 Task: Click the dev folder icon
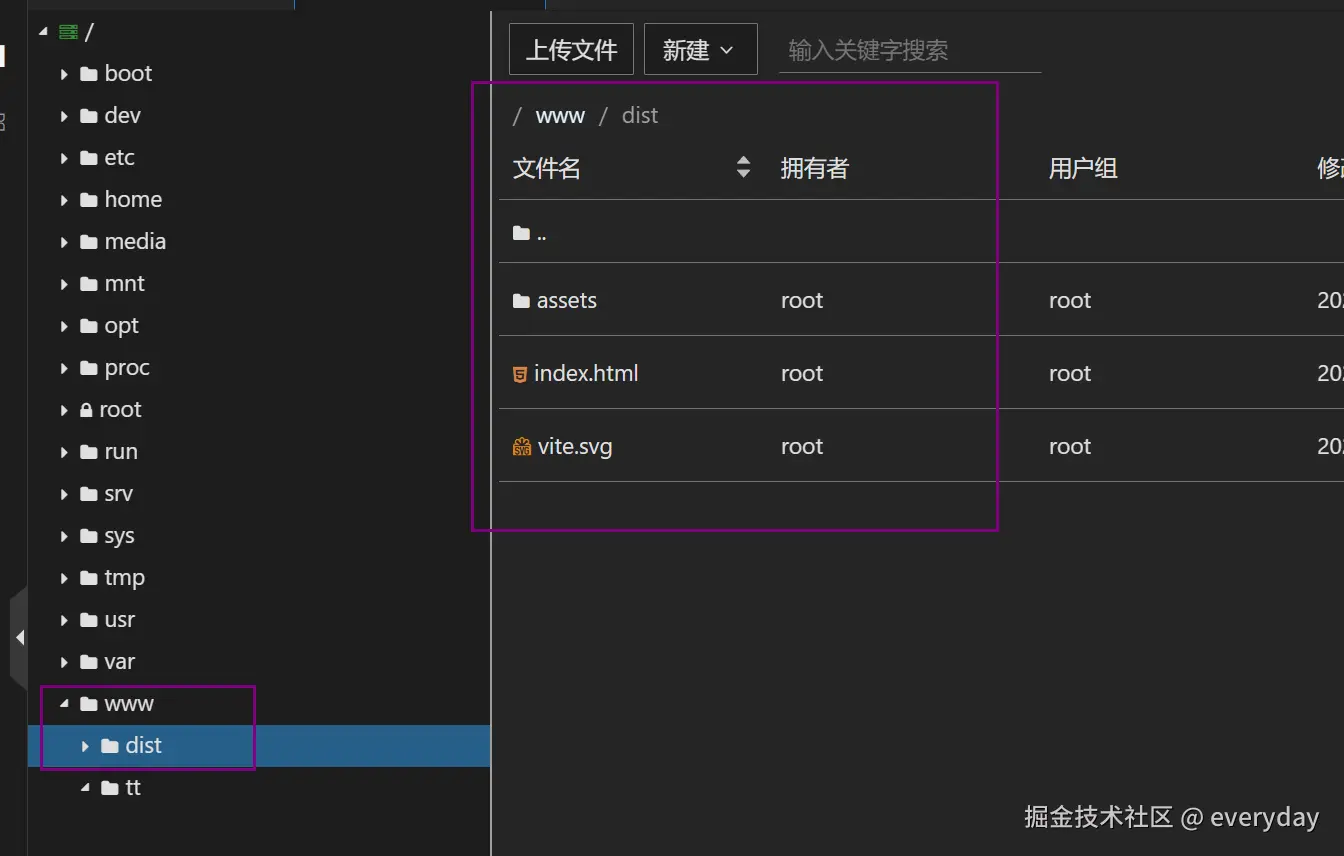[89, 116]
